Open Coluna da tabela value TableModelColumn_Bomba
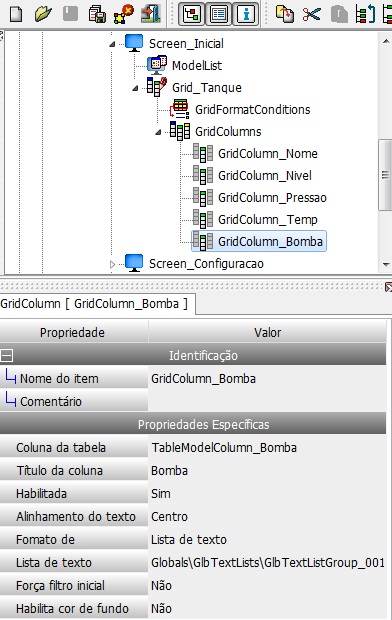 (x=267, y=448)
